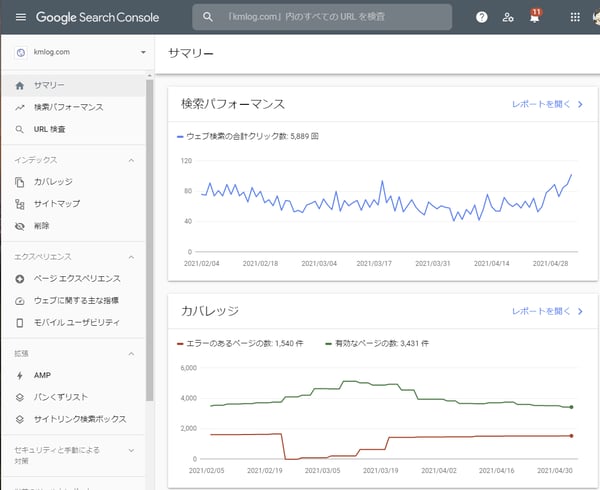Open パンくずリスト menu item
The height and width of the screenshot is (490, 600).
[x=73, y=397]
